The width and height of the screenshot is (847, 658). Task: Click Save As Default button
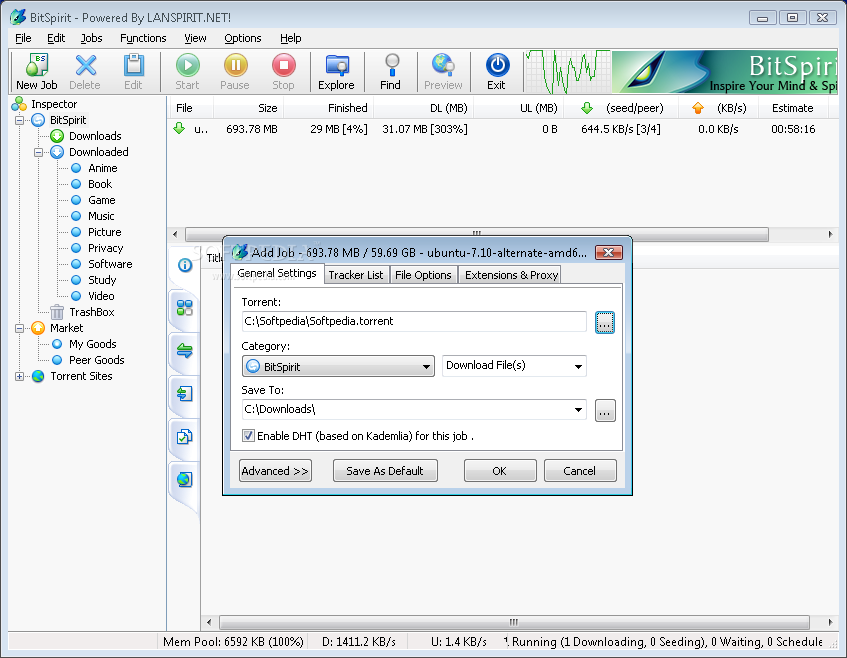coord(385,471)
